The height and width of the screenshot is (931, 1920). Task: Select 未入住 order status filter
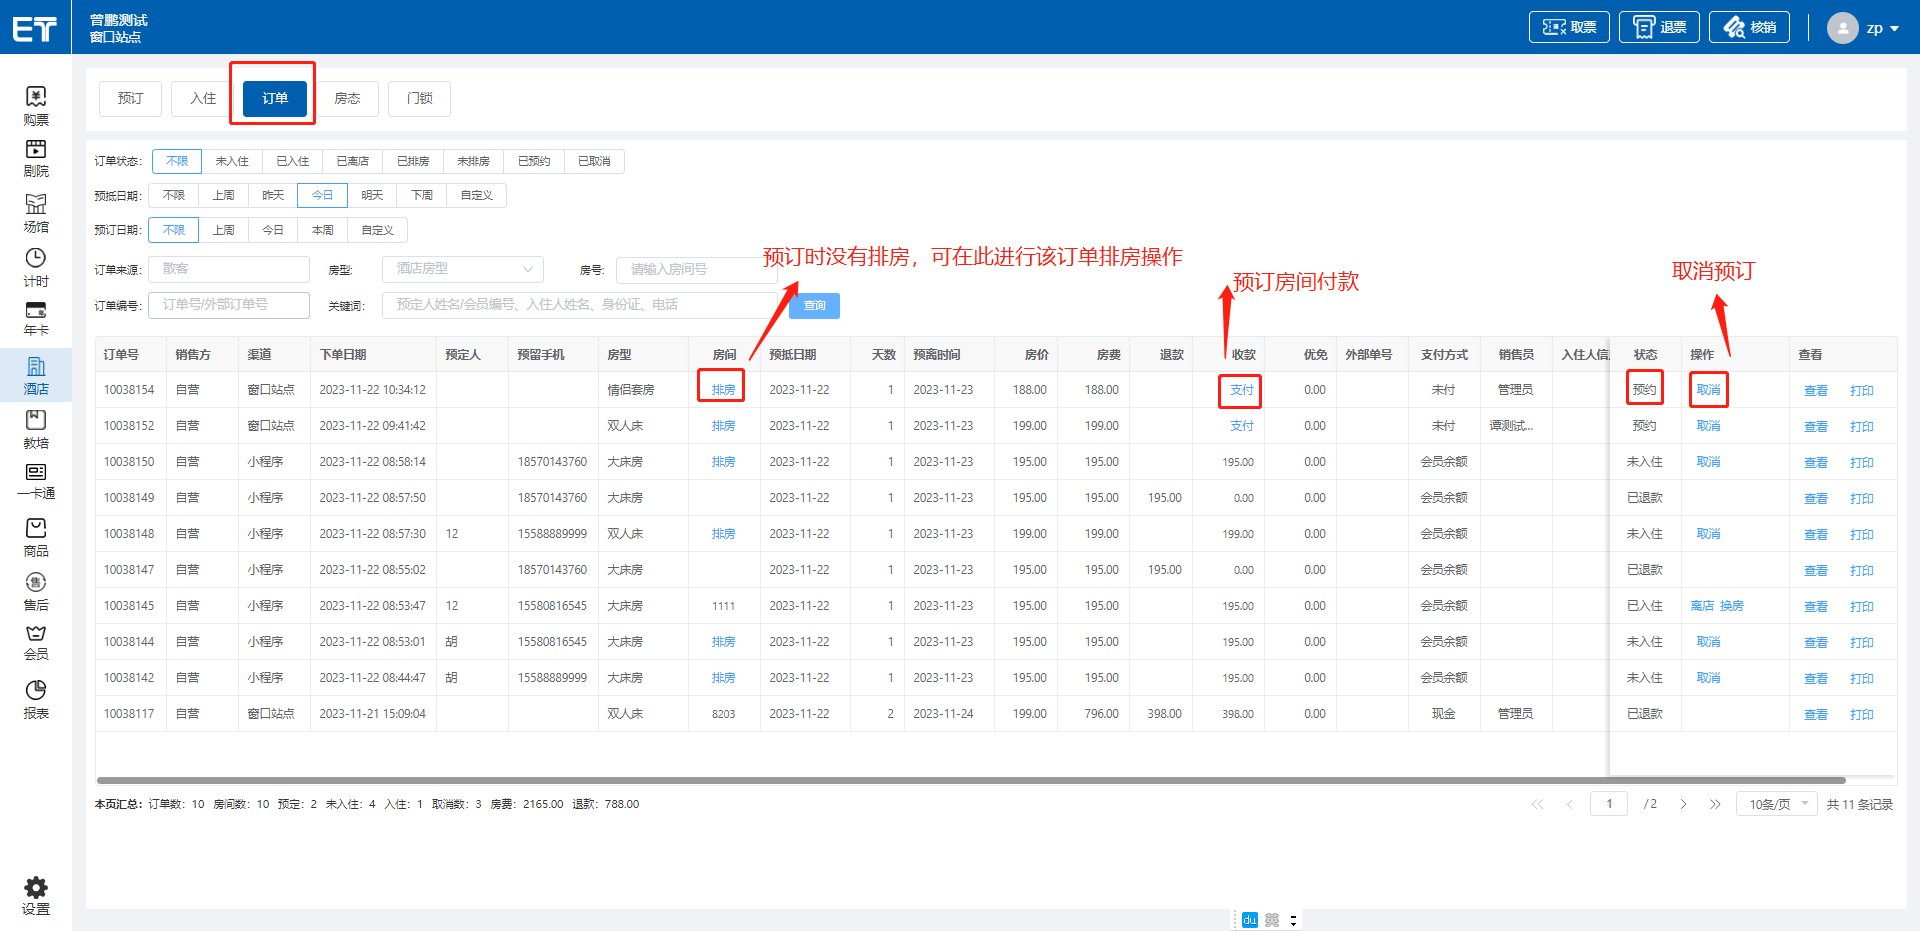click(x=232, y=161)
